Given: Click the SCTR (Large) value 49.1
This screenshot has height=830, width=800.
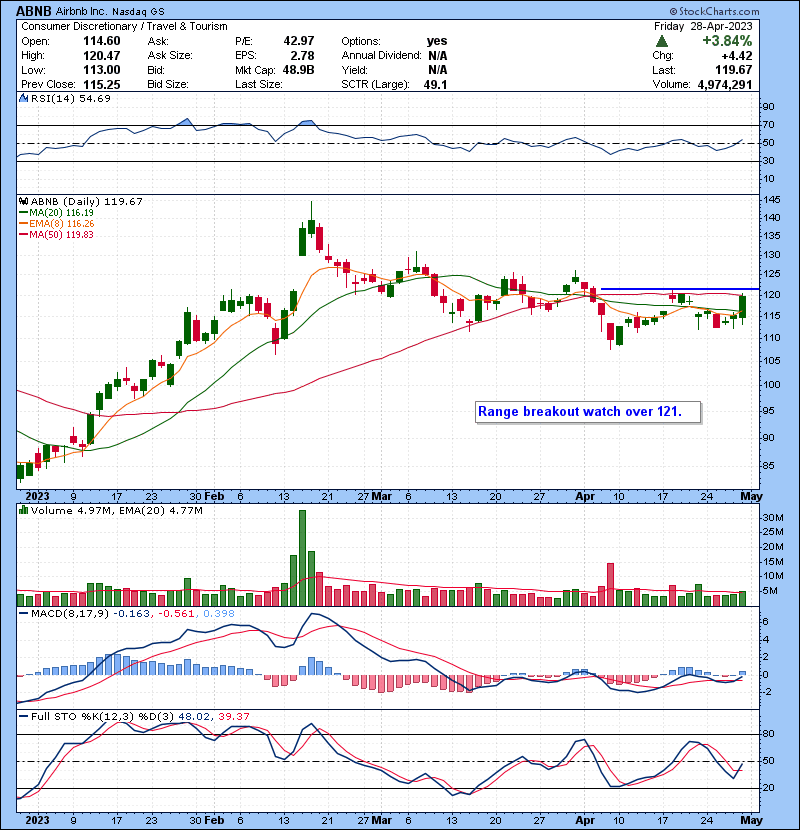Looking at the screenshot, I should [435, 84].
